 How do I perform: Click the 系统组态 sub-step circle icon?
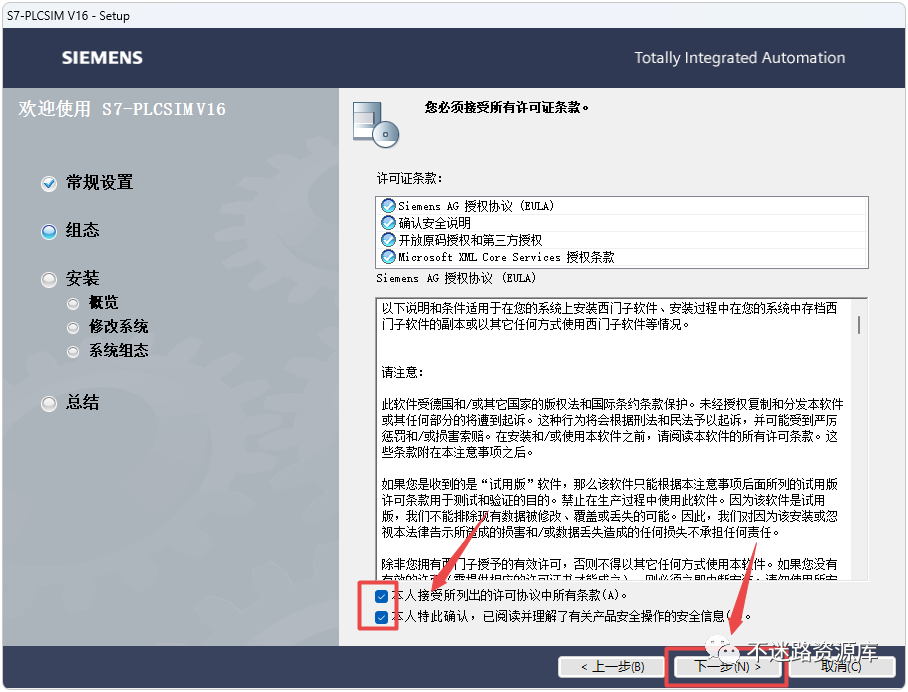pyautogui.click(x=73, y=352)
